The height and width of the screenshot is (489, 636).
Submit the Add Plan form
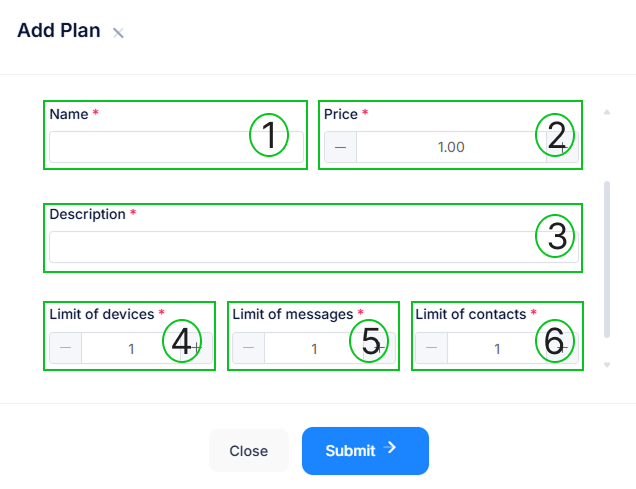[365, 451]
